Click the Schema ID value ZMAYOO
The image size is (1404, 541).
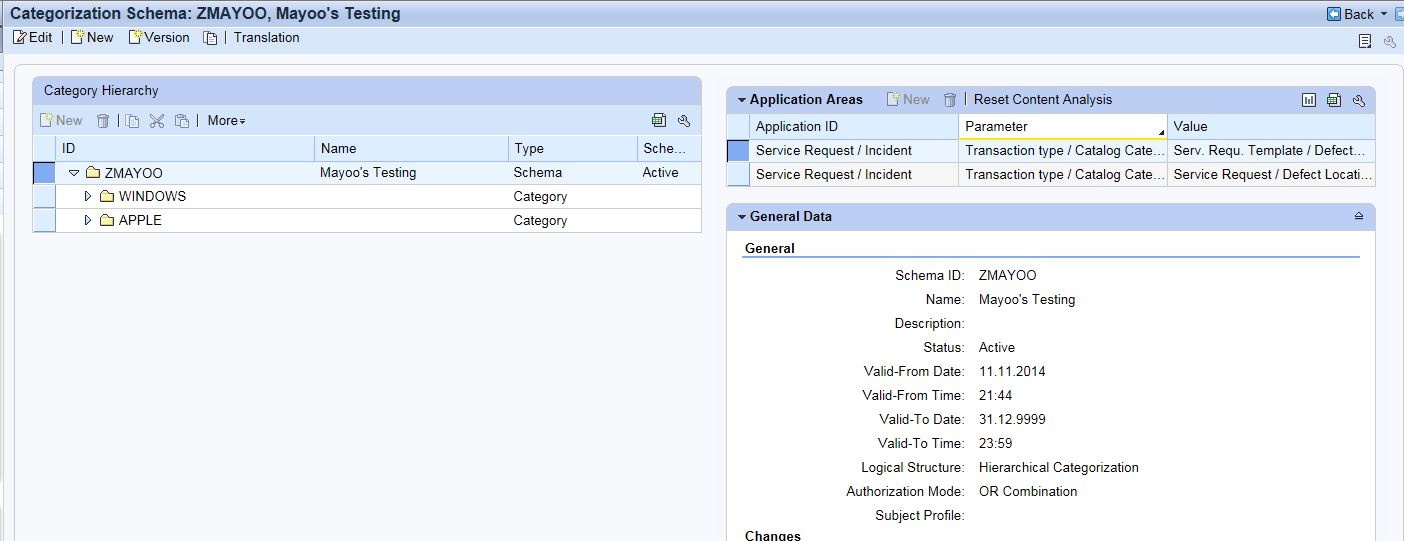tap(1008, 275)
